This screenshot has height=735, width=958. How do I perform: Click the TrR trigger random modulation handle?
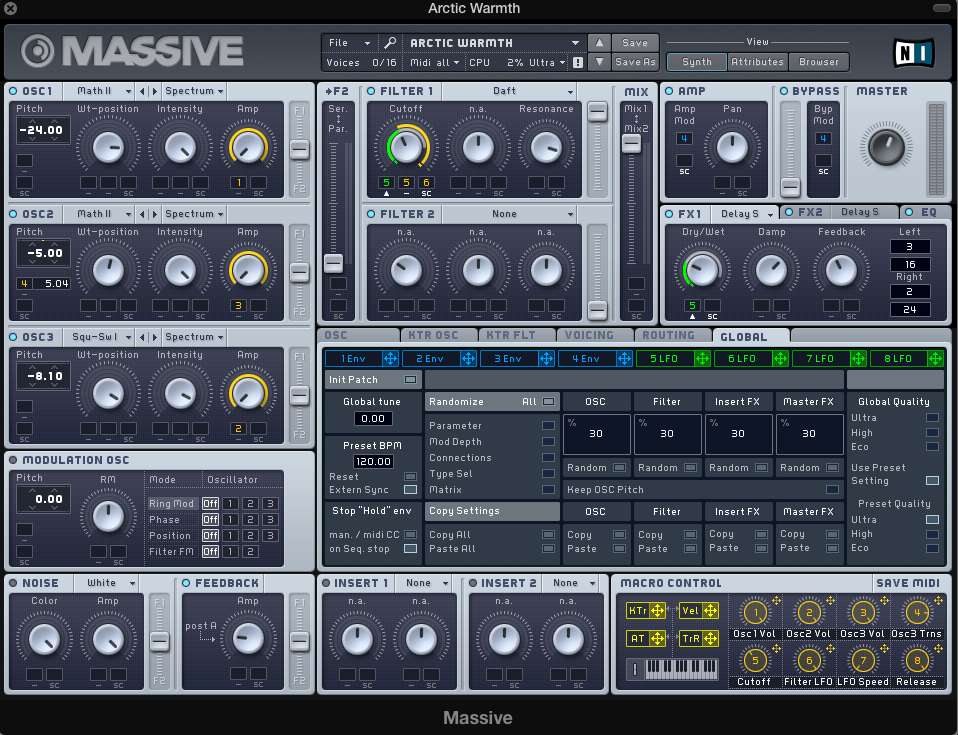pos(711,638)
